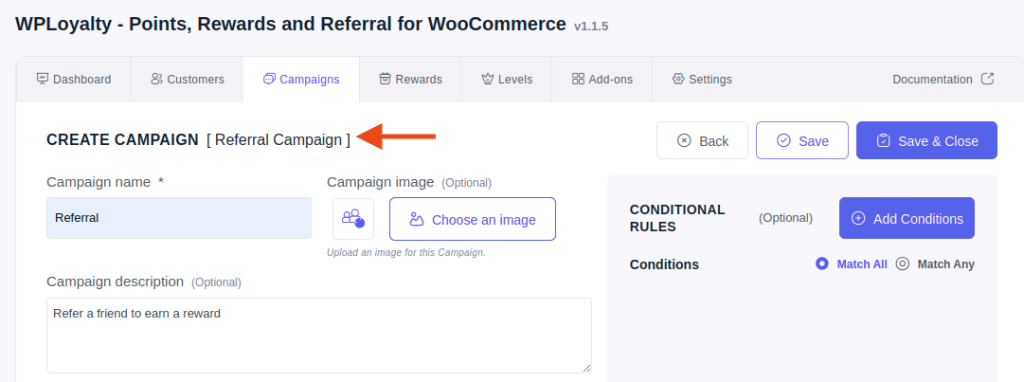Select the Match All radio option

tap(822, 264)
